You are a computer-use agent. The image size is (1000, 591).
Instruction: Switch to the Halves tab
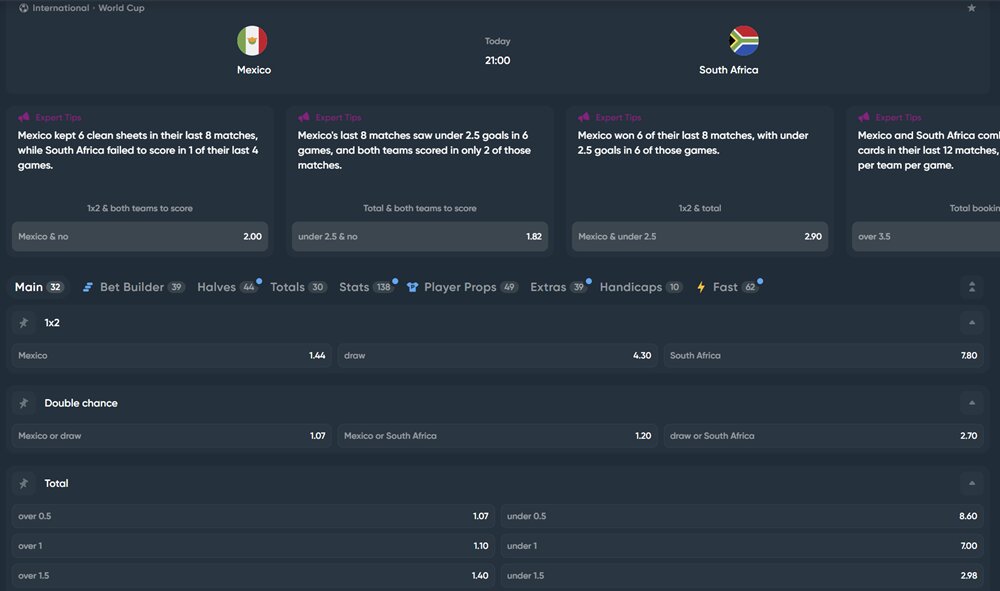(x=227, y=287)
